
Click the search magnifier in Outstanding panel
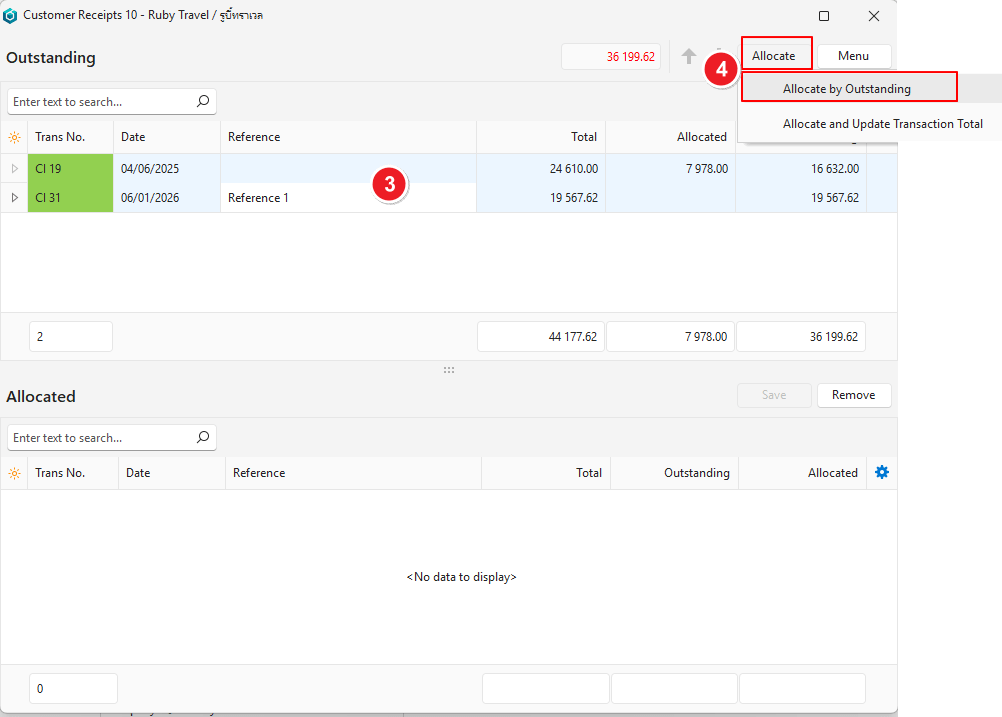pyautogui.click(x=203, y=101)
